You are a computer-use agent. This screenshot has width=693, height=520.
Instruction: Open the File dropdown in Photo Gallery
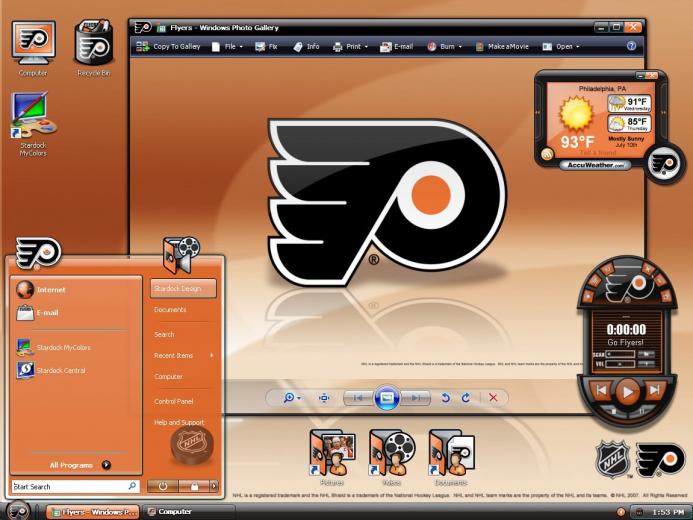pos(227,46)
